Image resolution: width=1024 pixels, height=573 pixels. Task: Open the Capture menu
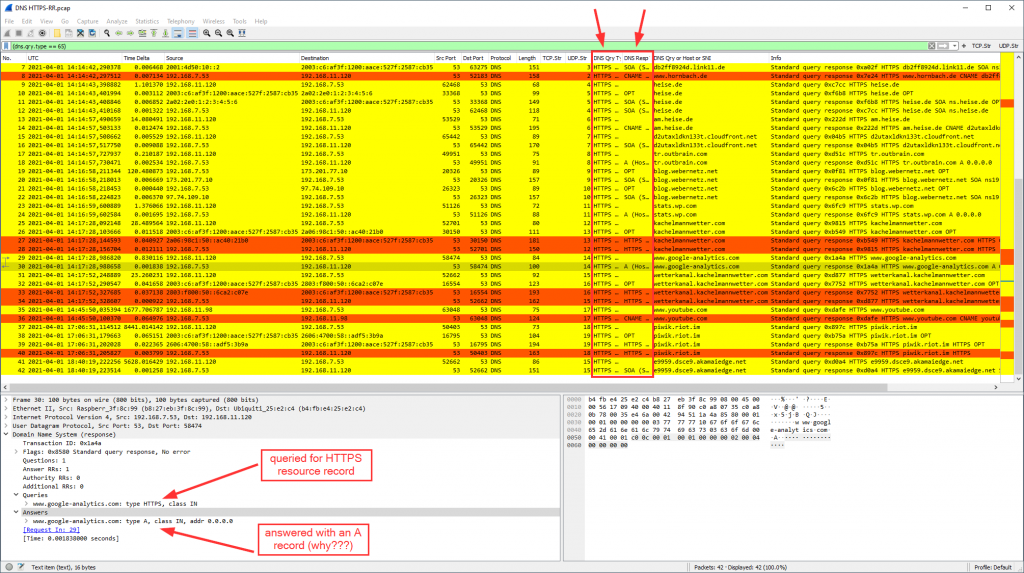88,22
